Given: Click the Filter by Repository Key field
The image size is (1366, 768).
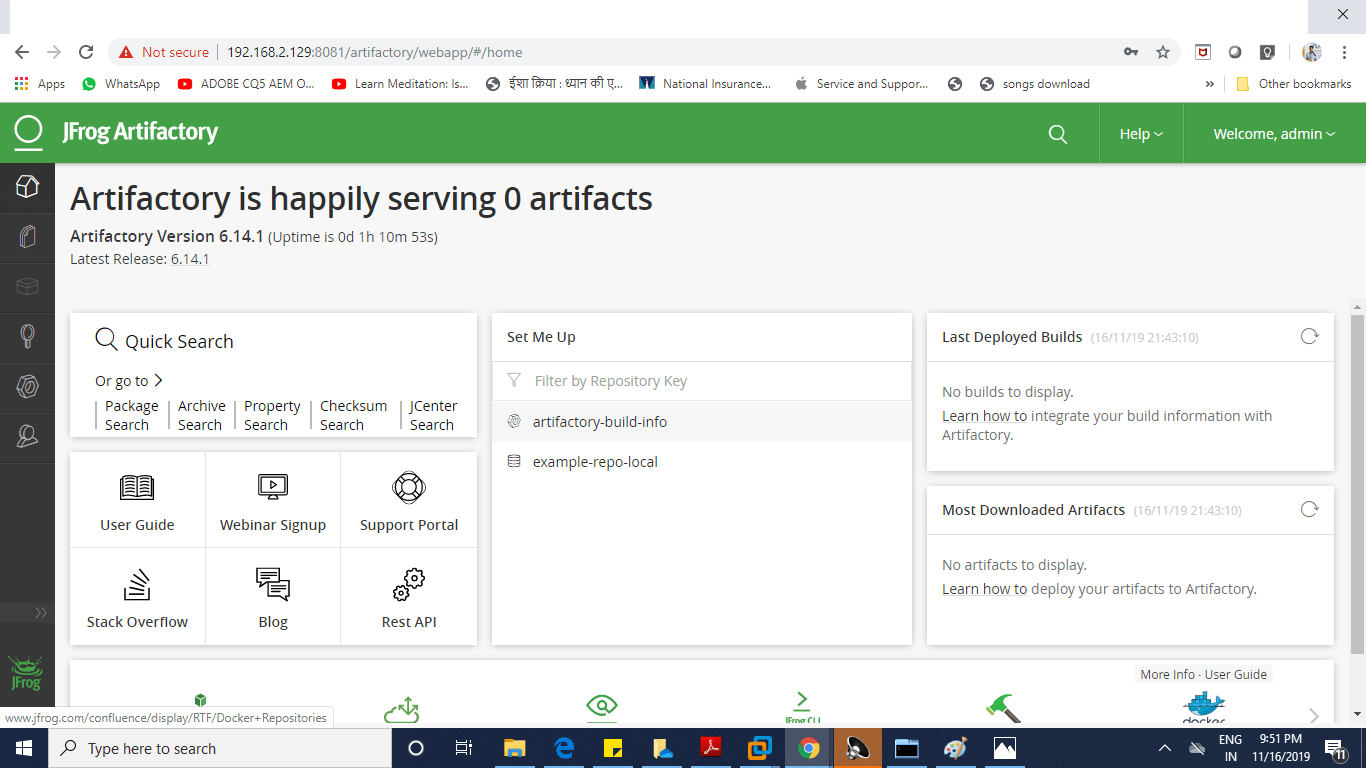Looking at the screenshot, I should [702, 381].
